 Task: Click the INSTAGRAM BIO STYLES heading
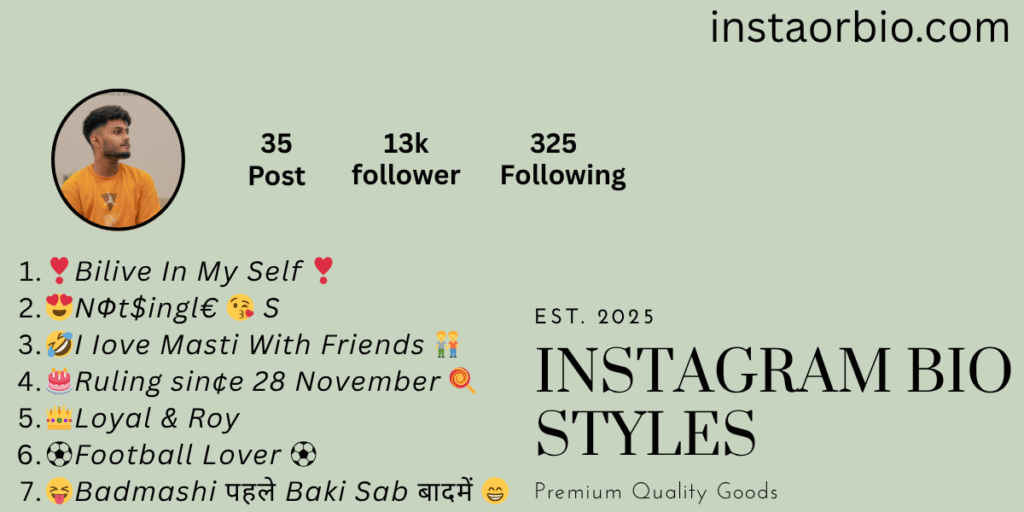[773, 404]
